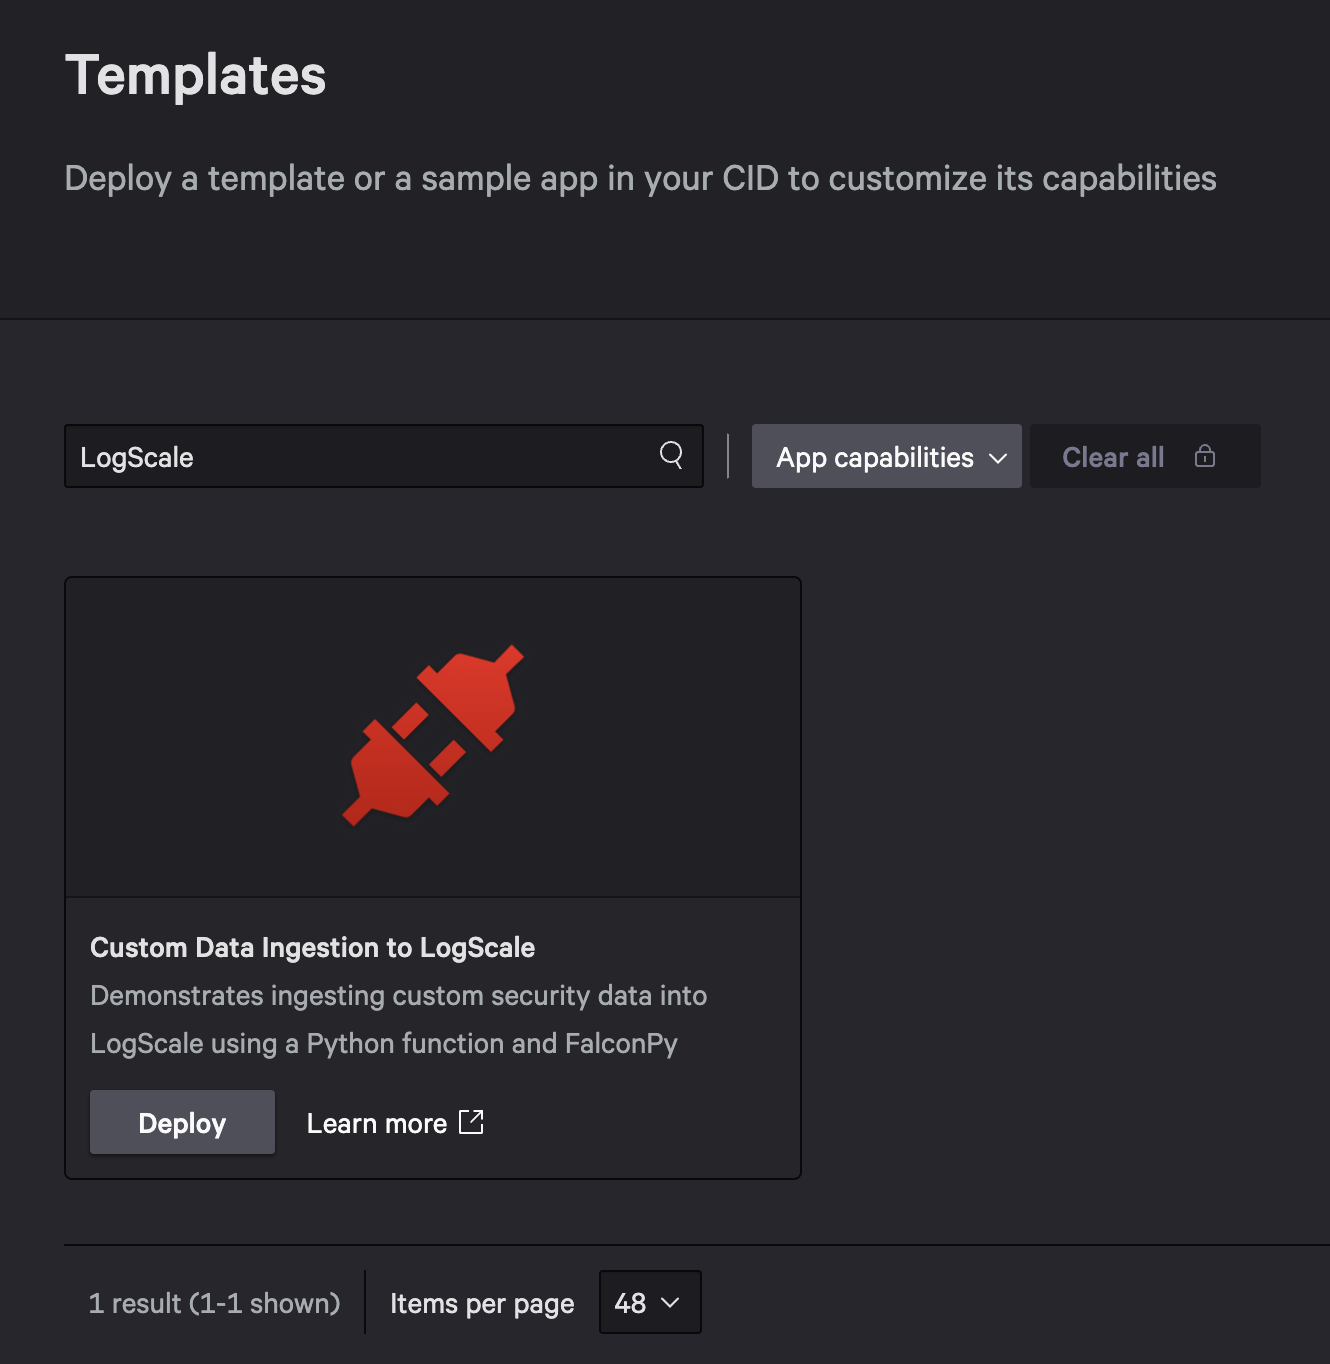Open Learn more for the LogScale template
Screen dimensions: 1330x1364
point(376,1122)
